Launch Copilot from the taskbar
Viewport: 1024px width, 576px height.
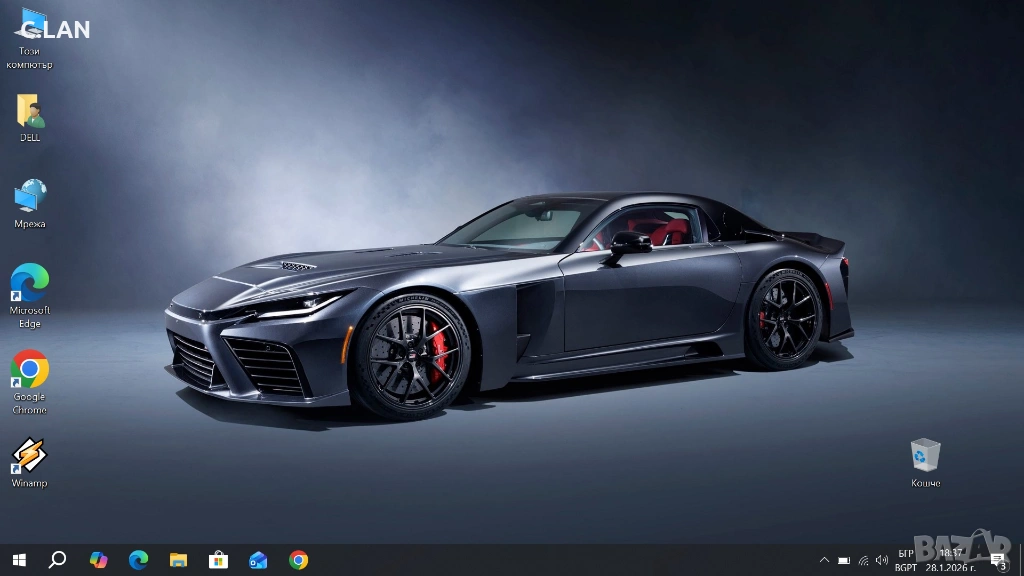[x=98, y=560]
